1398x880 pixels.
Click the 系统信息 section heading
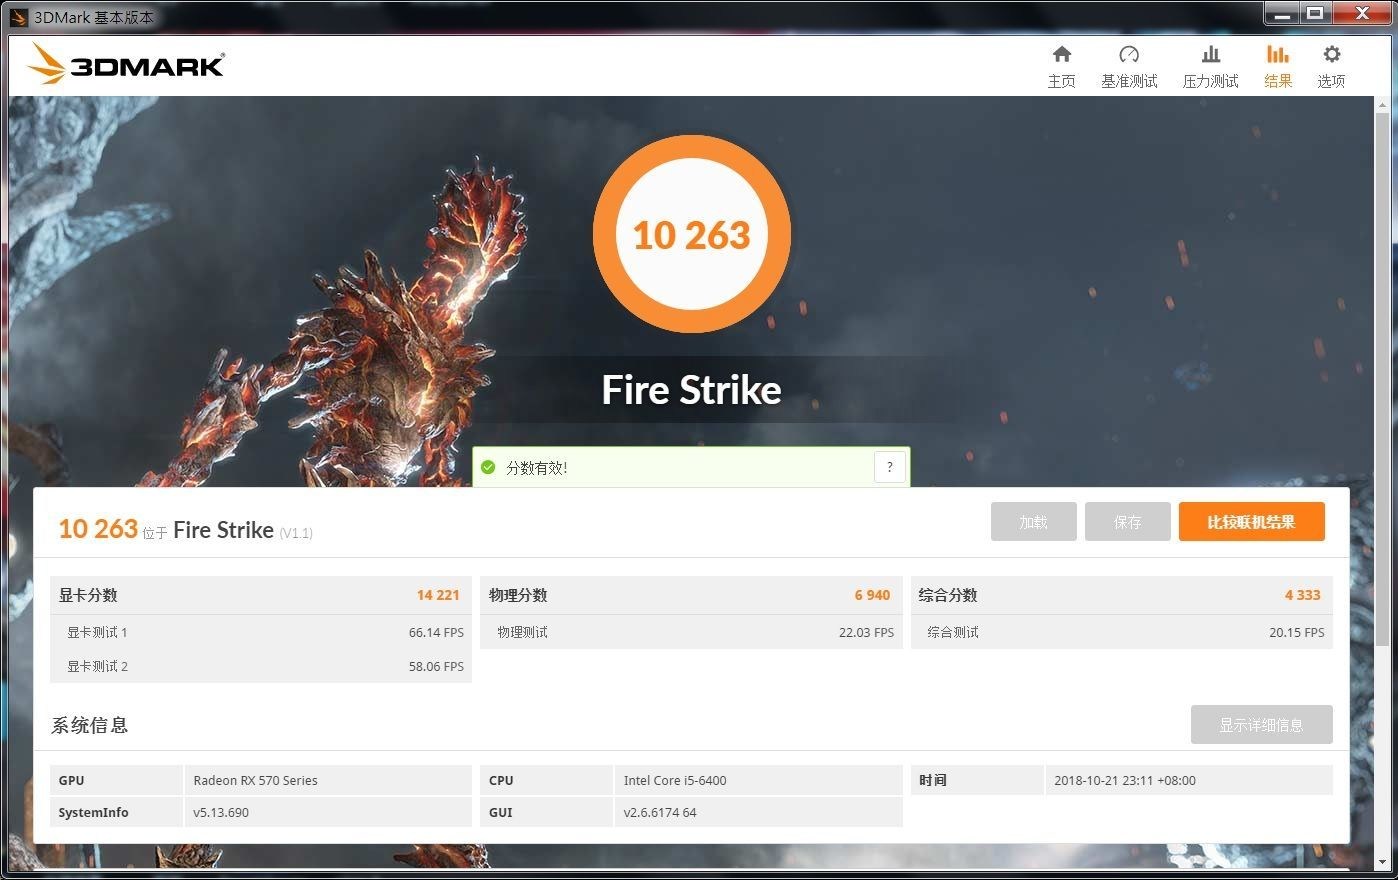click(90, 725)
